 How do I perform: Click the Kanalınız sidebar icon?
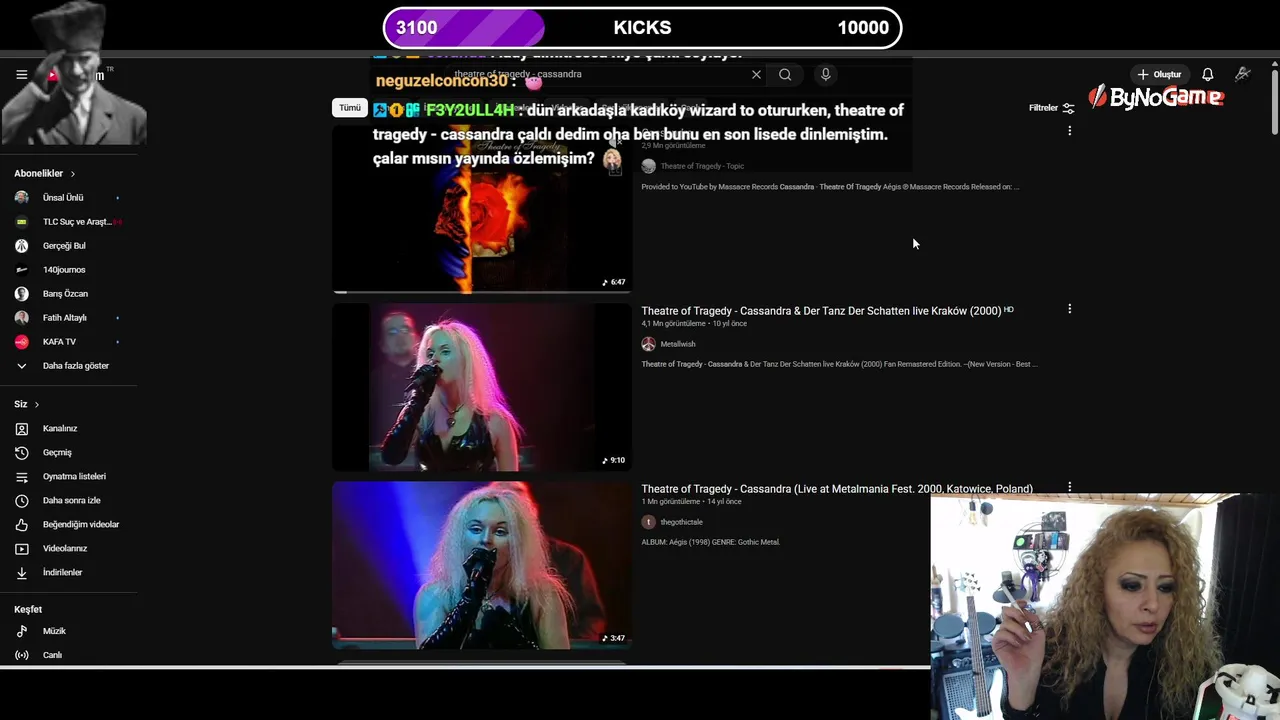click(21, 428)
